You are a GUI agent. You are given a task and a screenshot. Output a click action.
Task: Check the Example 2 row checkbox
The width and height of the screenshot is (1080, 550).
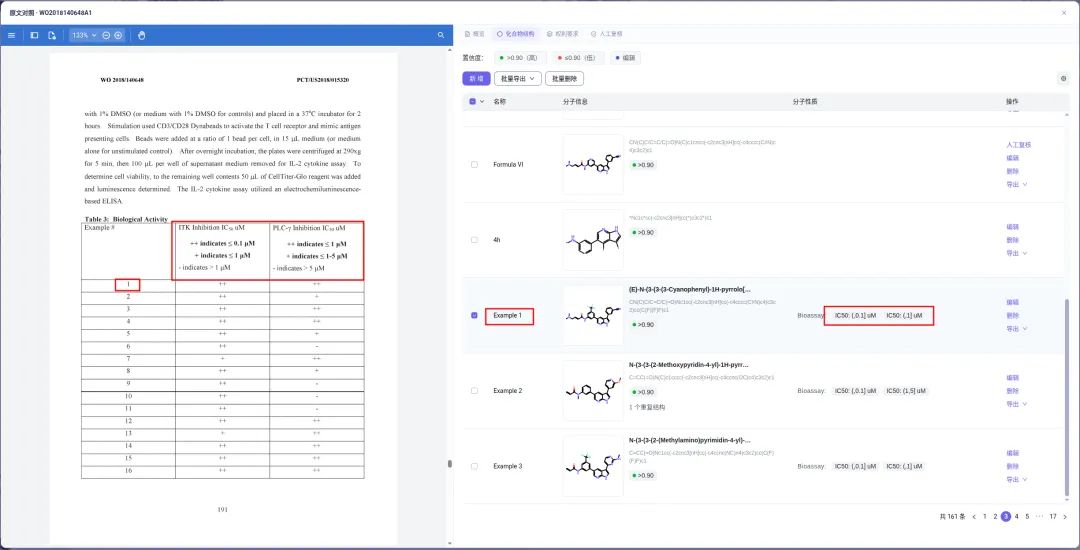(x=474, y=390)
